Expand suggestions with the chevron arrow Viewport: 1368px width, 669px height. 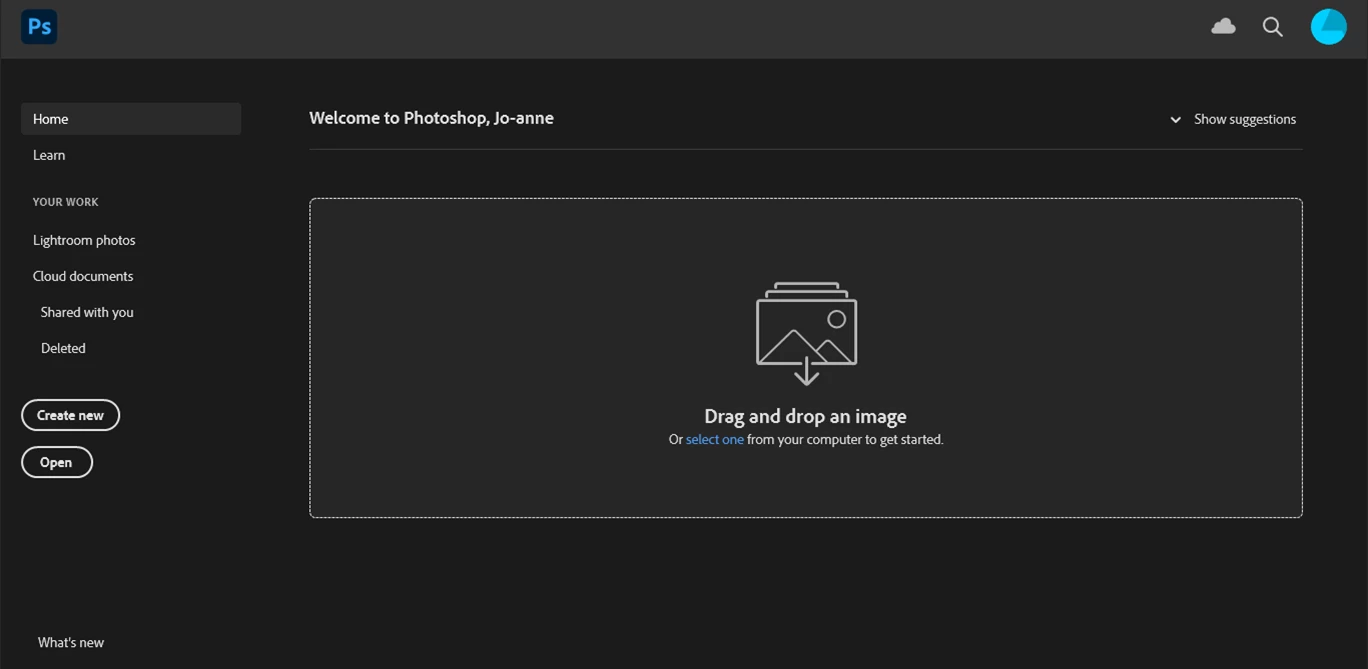click(x=1175, y=120)
